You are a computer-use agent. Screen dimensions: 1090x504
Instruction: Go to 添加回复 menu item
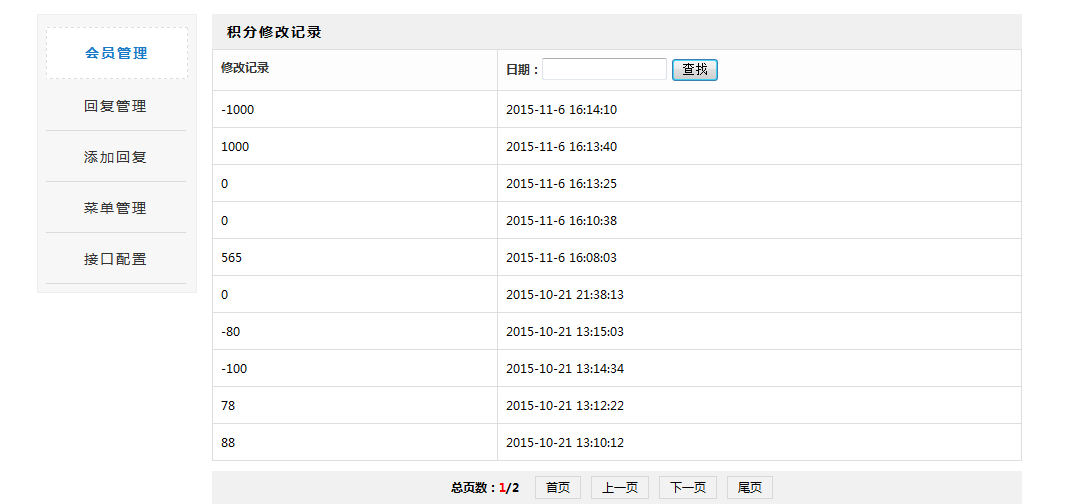click(x=116, y=157)
